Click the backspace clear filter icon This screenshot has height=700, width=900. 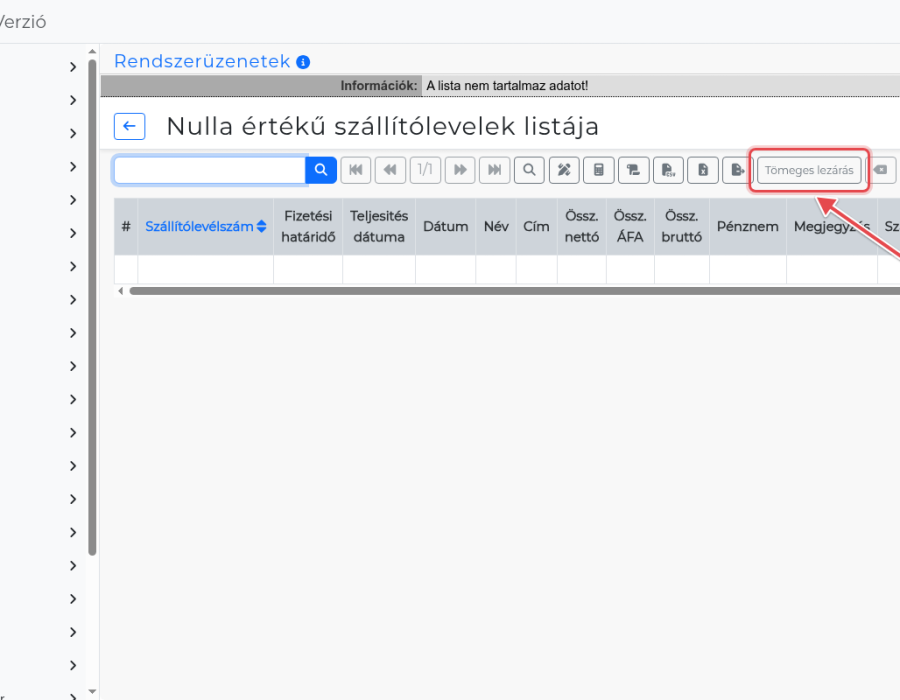pos(881,170)
